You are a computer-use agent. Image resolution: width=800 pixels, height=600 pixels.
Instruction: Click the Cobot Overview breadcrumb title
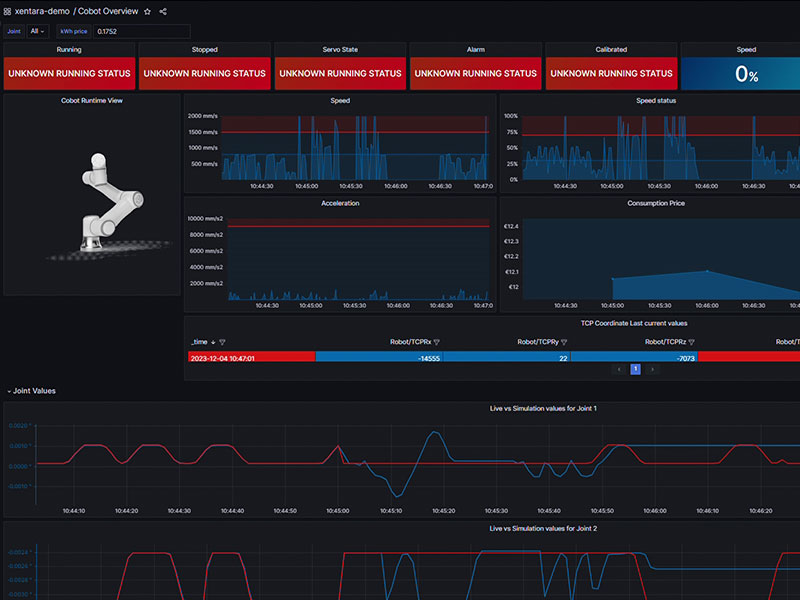(109, 11)
